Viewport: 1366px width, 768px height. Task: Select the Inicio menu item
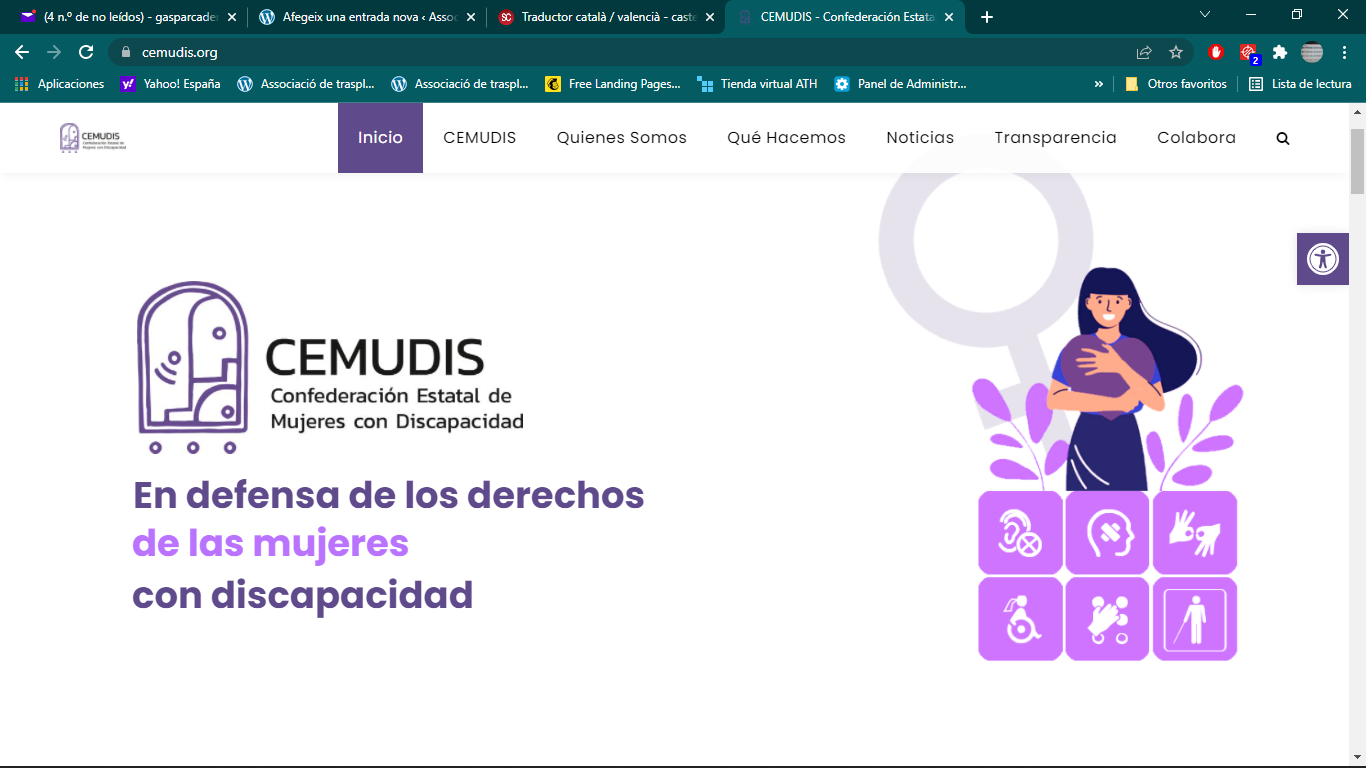pyautogui.click(x=380, y=138)
